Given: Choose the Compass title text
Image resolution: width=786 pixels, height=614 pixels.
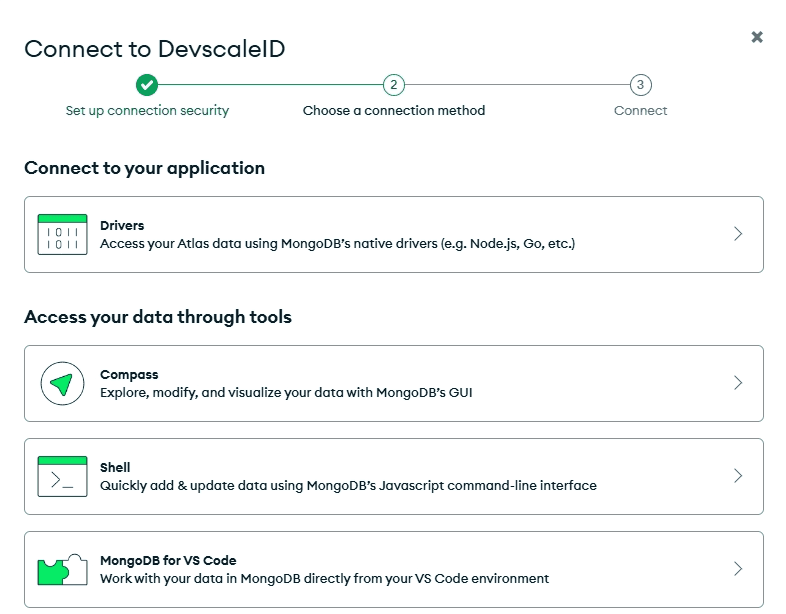Looking at the screenshot, I should coord(129,375).
